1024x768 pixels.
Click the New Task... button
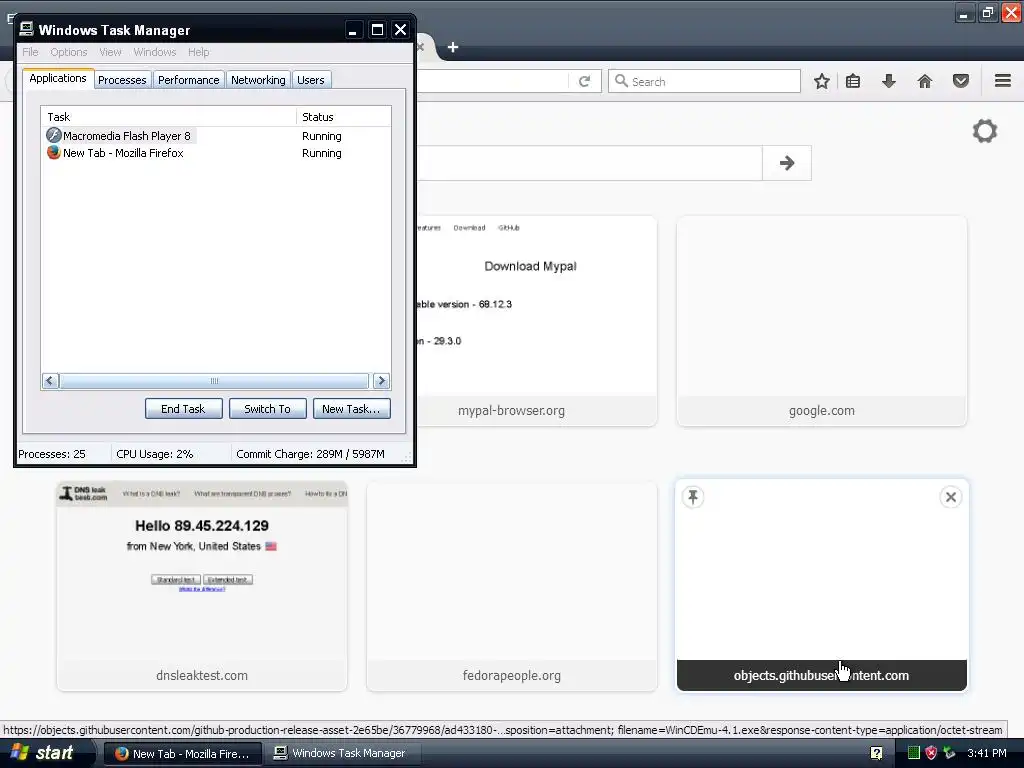(351, 409)
